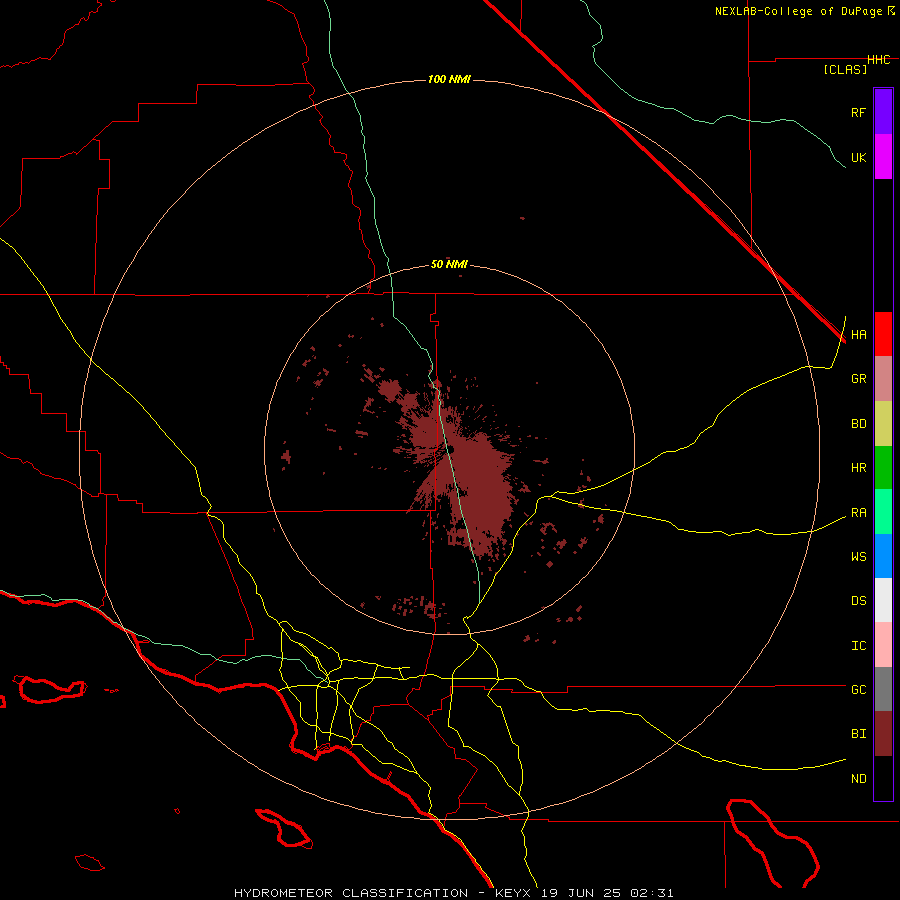Click the radar site center dot

449,449
